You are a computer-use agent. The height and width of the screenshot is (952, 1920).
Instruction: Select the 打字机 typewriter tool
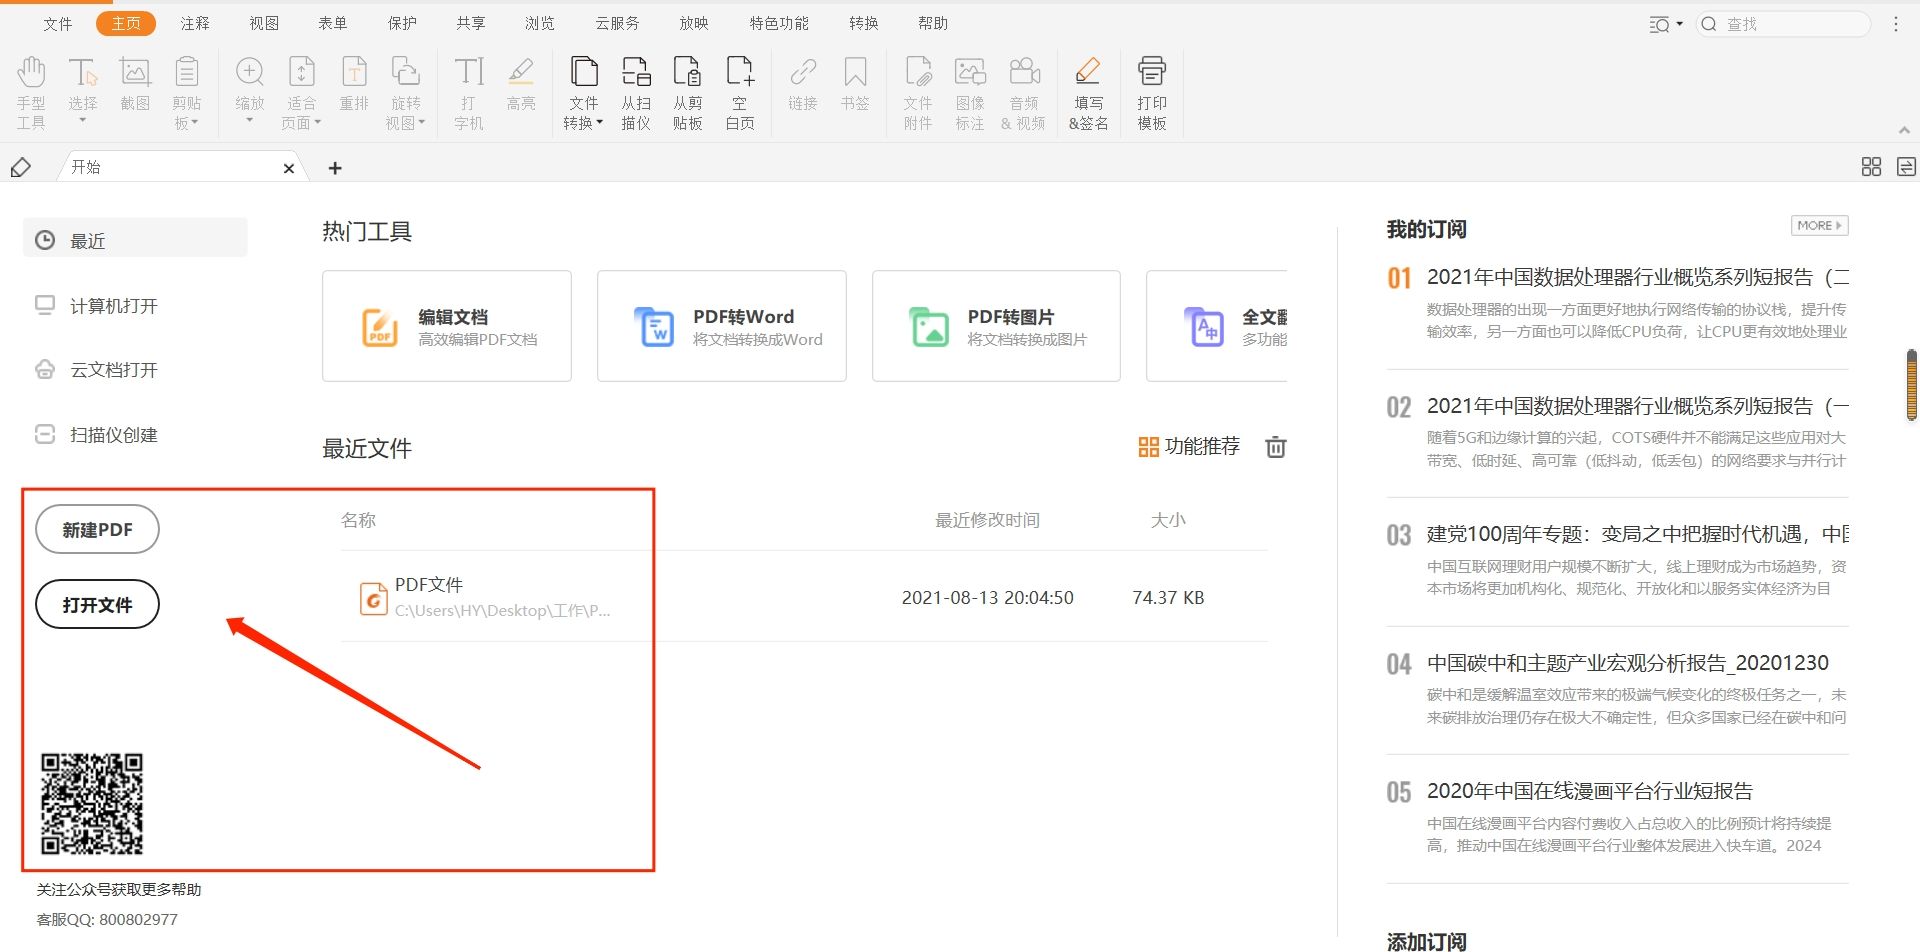click(x=468, y=90)
